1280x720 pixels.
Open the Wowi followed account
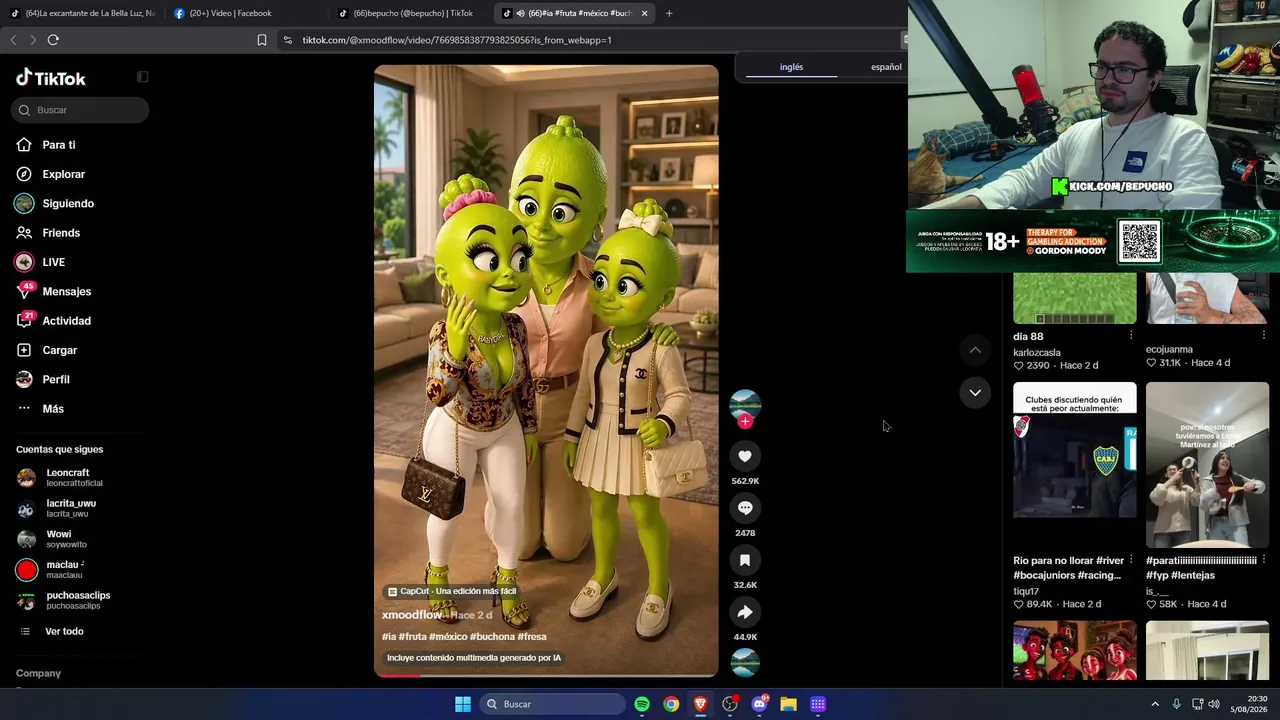point(52,539)
